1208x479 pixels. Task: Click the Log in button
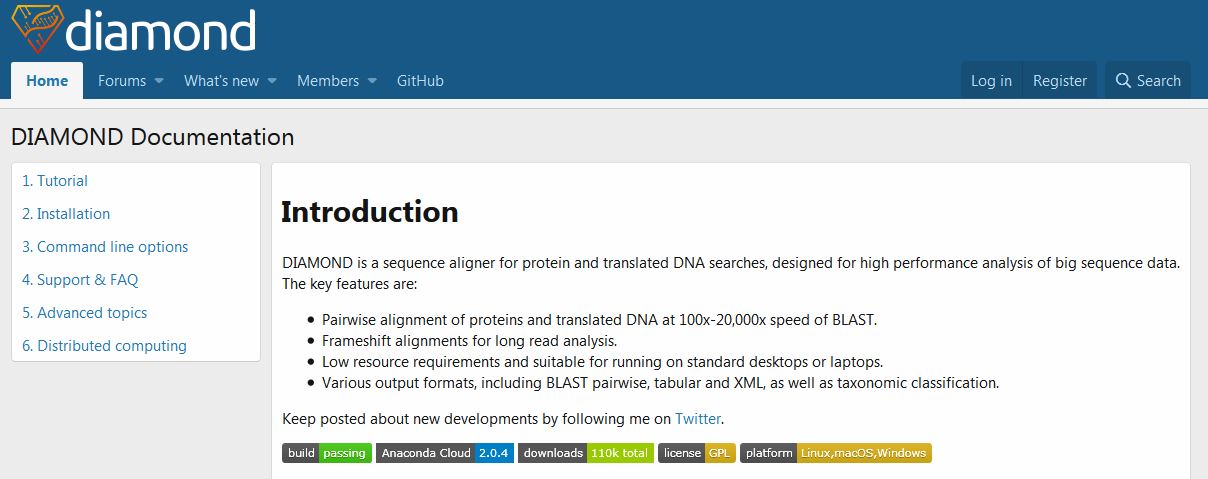pyautogui.click(x=991, y=81)
